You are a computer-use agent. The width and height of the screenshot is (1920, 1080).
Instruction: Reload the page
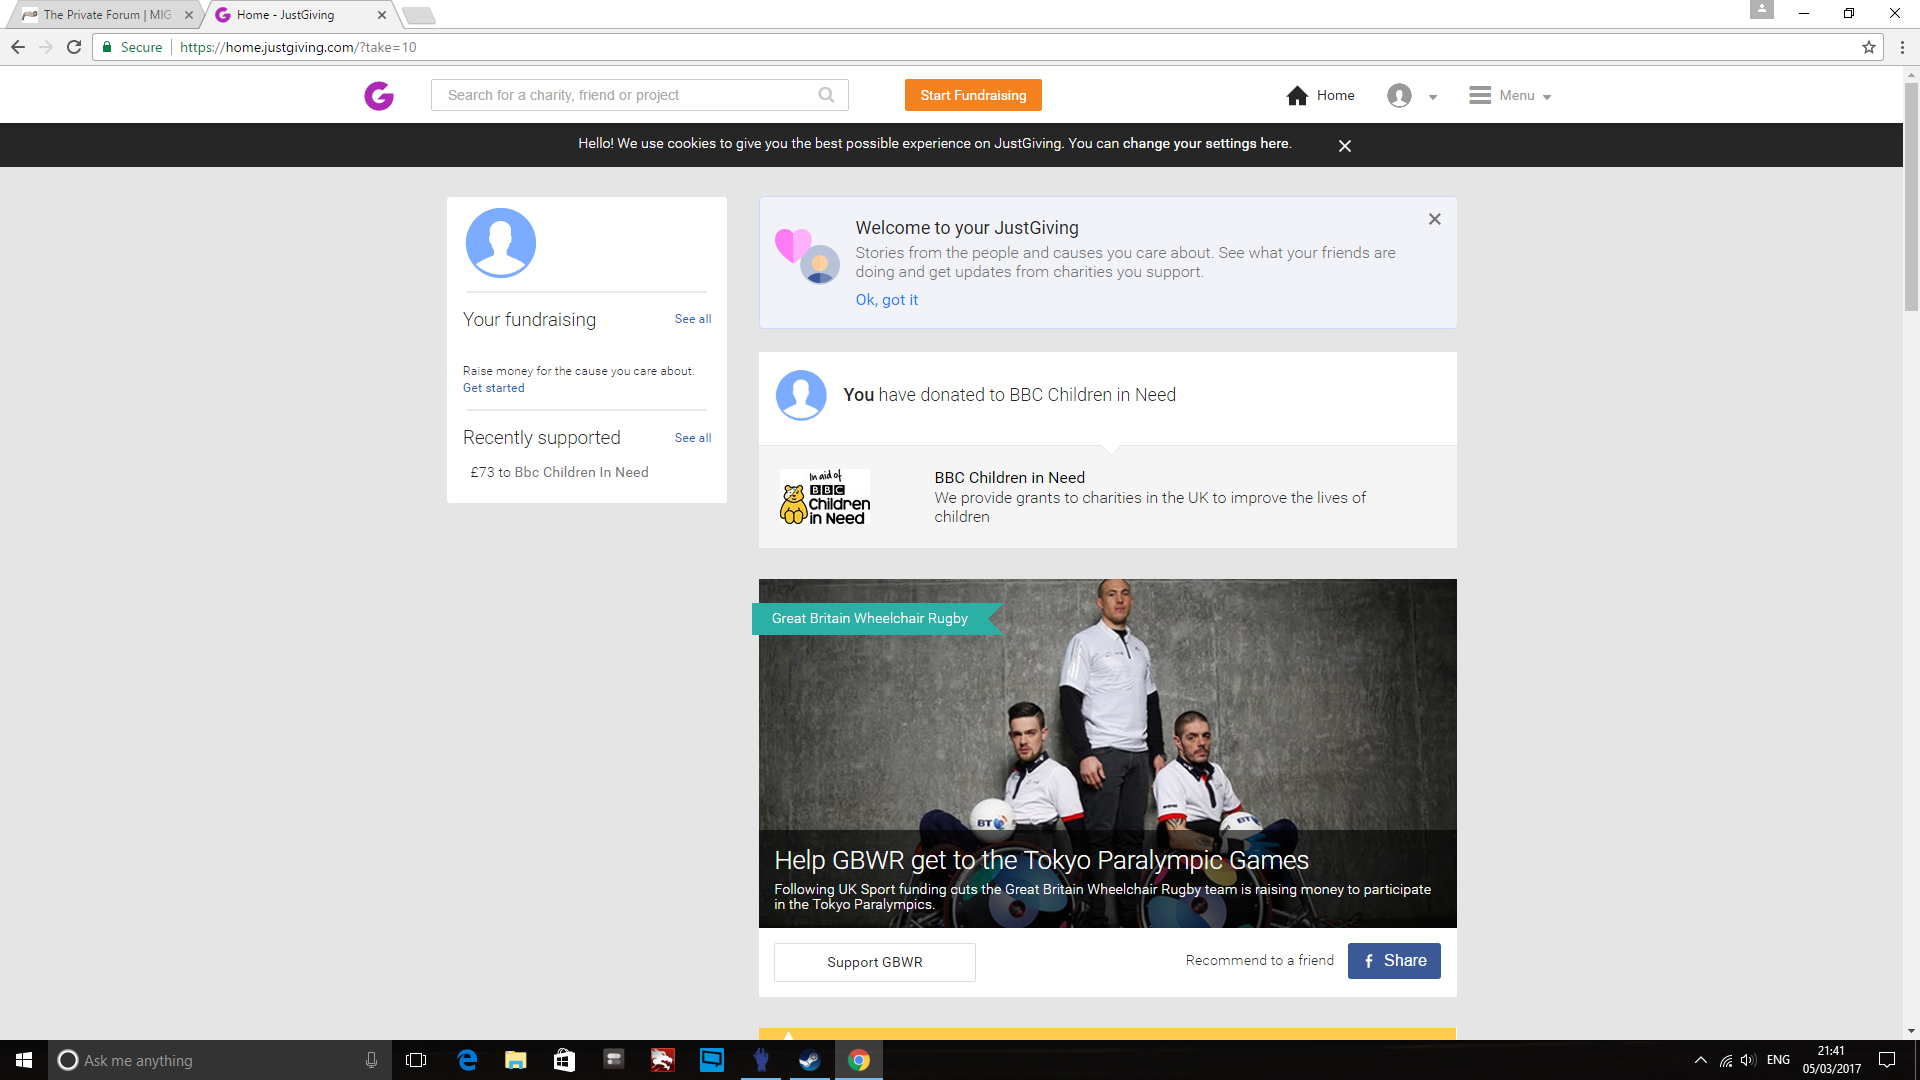point(74,47)
